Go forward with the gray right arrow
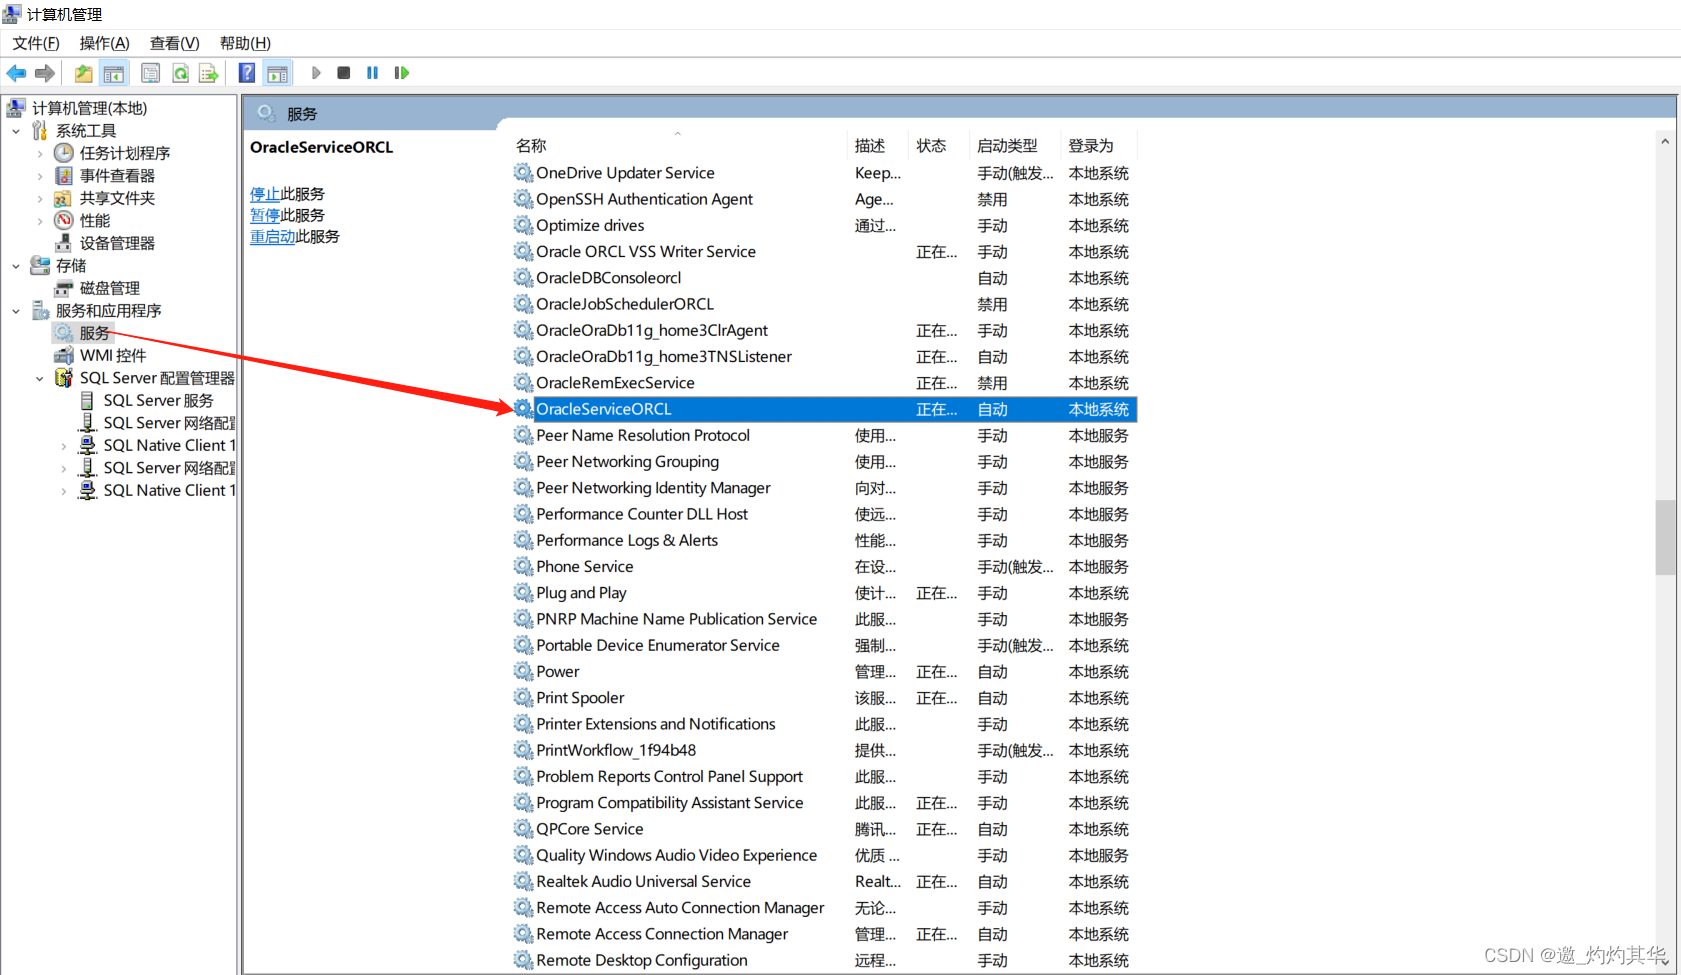This screenshot has width=1681, height=975. point(45,73)
